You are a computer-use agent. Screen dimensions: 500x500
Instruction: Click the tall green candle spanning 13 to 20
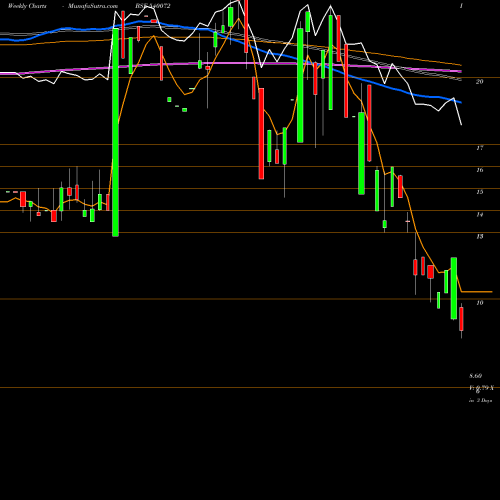(x=115, y=133)
